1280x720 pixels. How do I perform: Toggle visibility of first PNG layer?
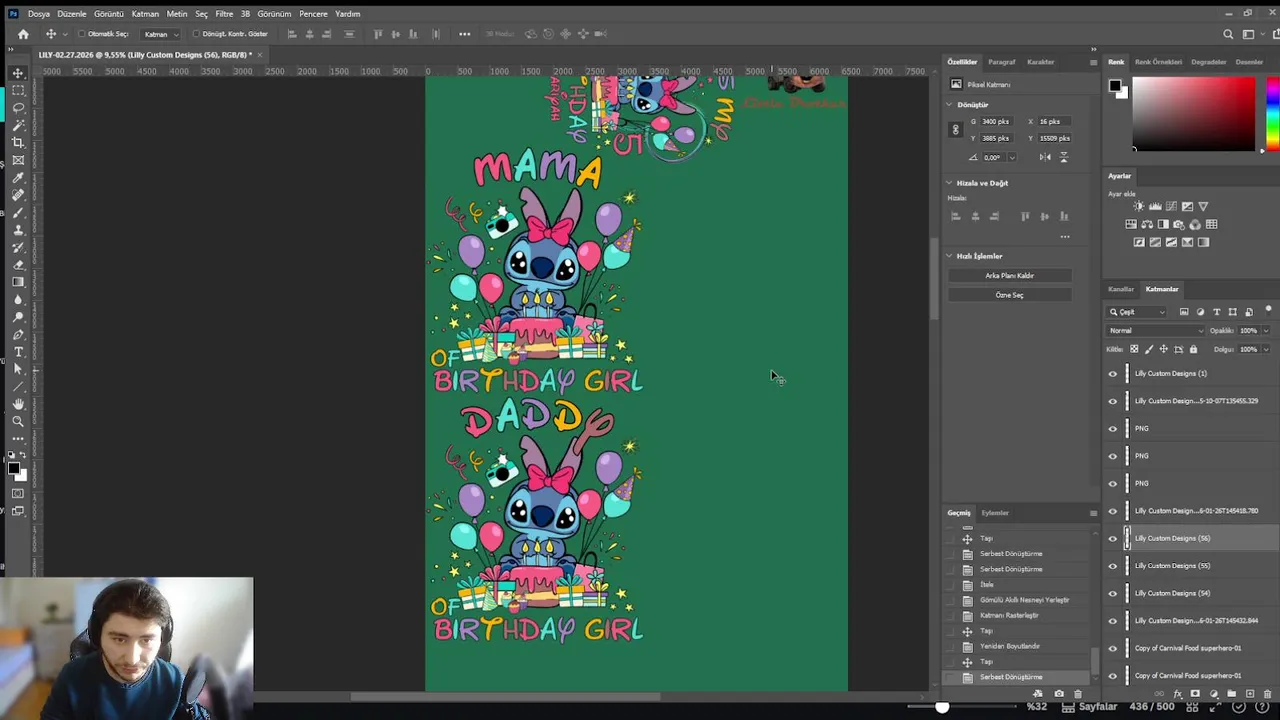point(1113,428)
